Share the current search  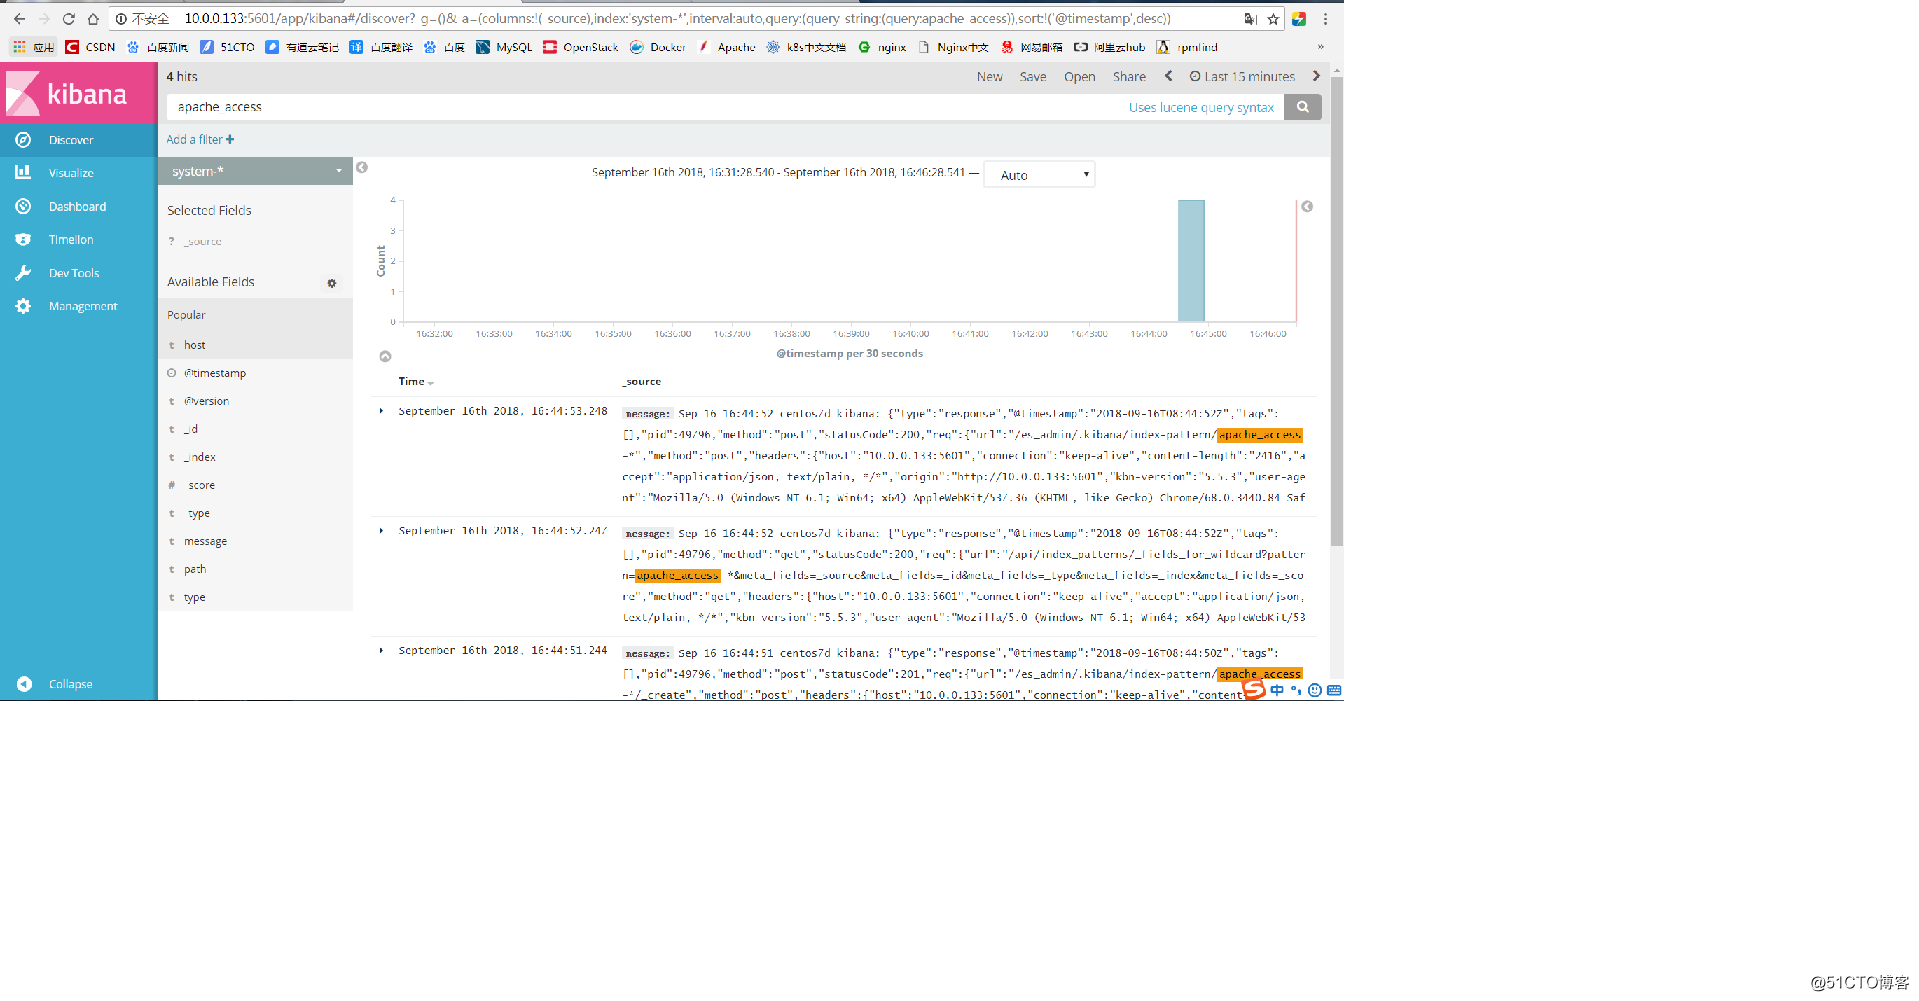(x=1129, y=77)
